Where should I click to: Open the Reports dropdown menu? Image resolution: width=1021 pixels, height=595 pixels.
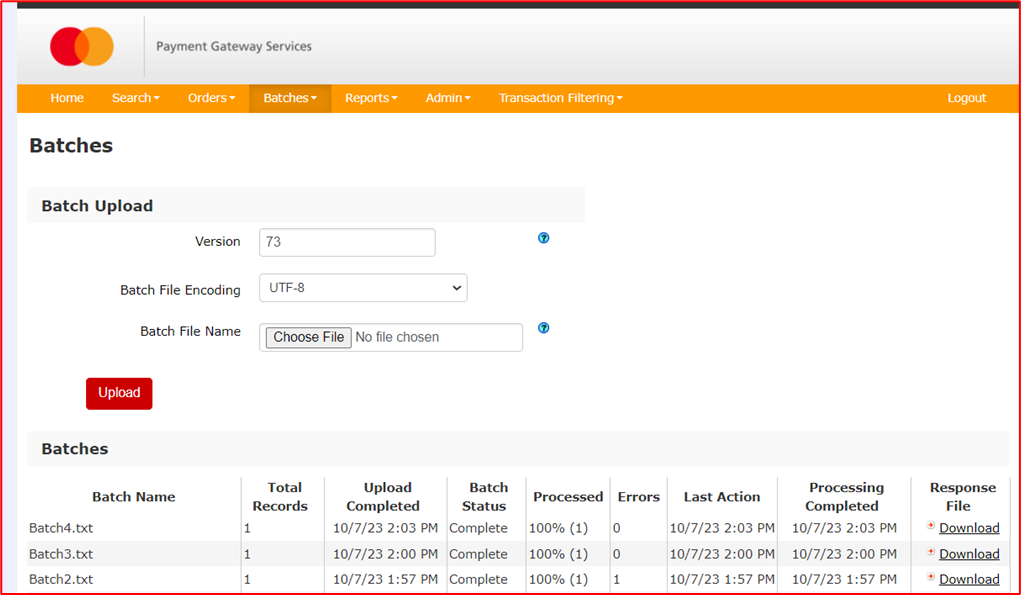(371, 98)
